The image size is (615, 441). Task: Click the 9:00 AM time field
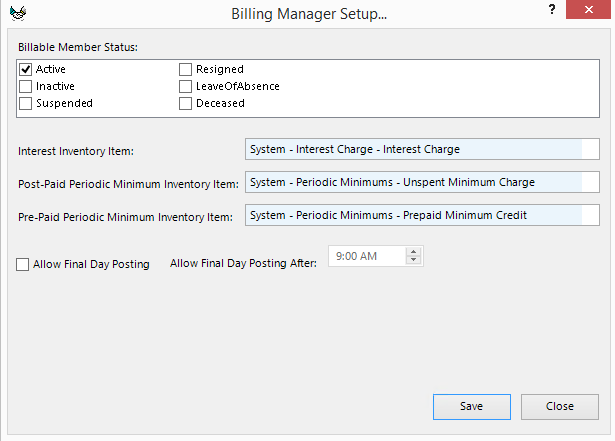366,257
